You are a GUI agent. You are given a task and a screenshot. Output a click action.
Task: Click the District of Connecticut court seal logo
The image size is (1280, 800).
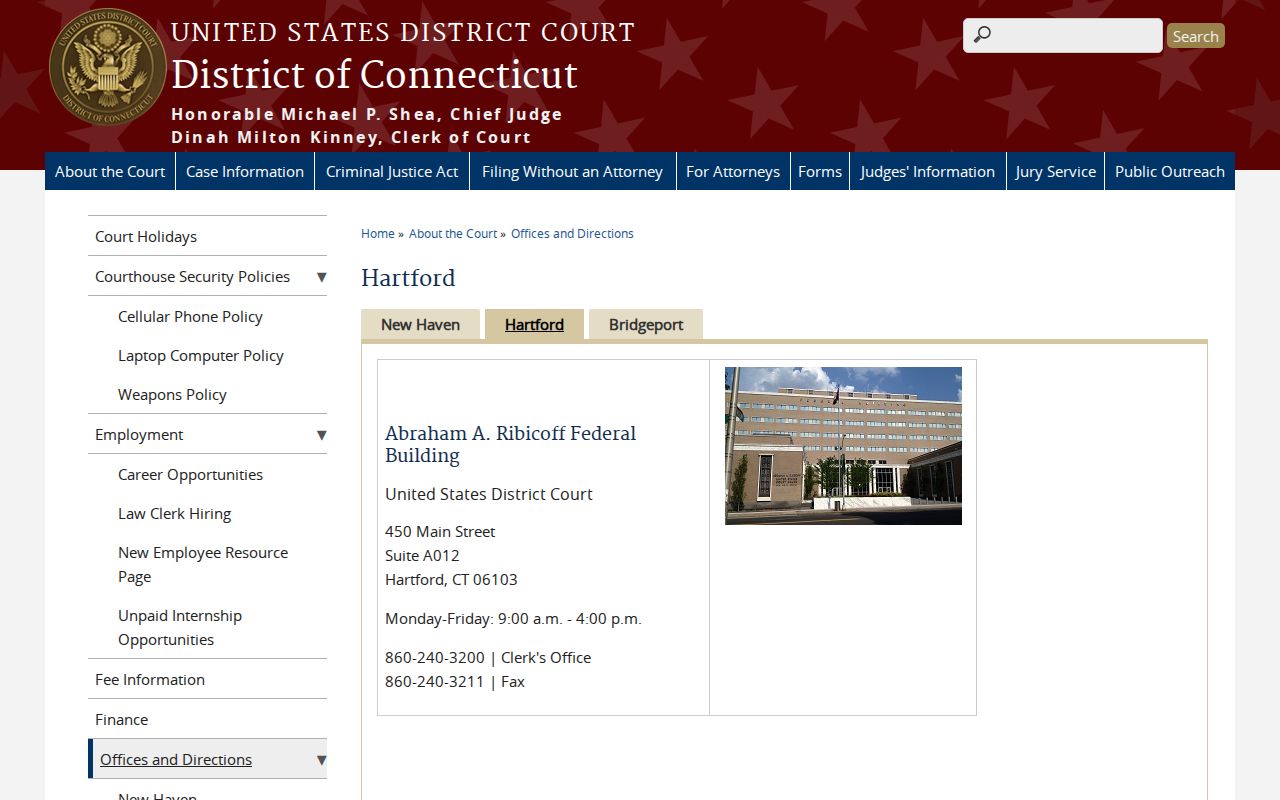[x=108, y=69]
